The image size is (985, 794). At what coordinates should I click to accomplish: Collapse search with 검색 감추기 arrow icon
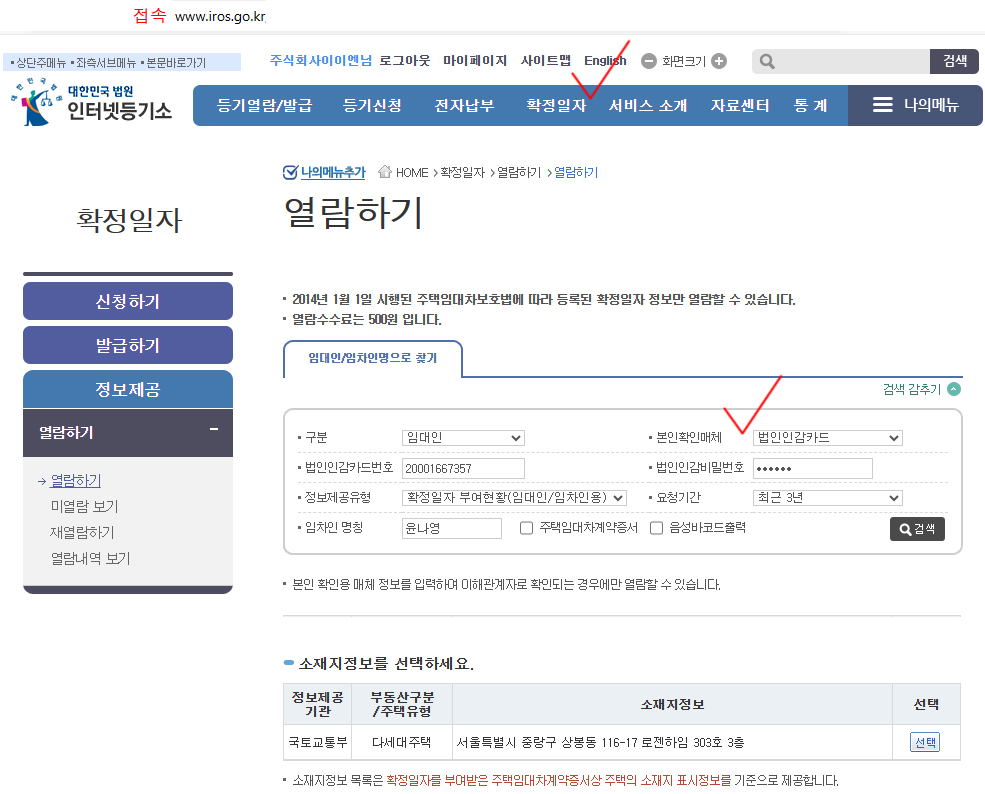954,389
